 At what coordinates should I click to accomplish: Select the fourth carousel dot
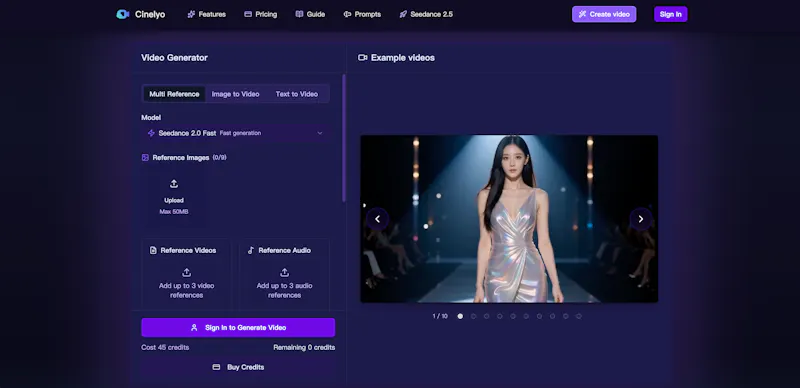500,317
